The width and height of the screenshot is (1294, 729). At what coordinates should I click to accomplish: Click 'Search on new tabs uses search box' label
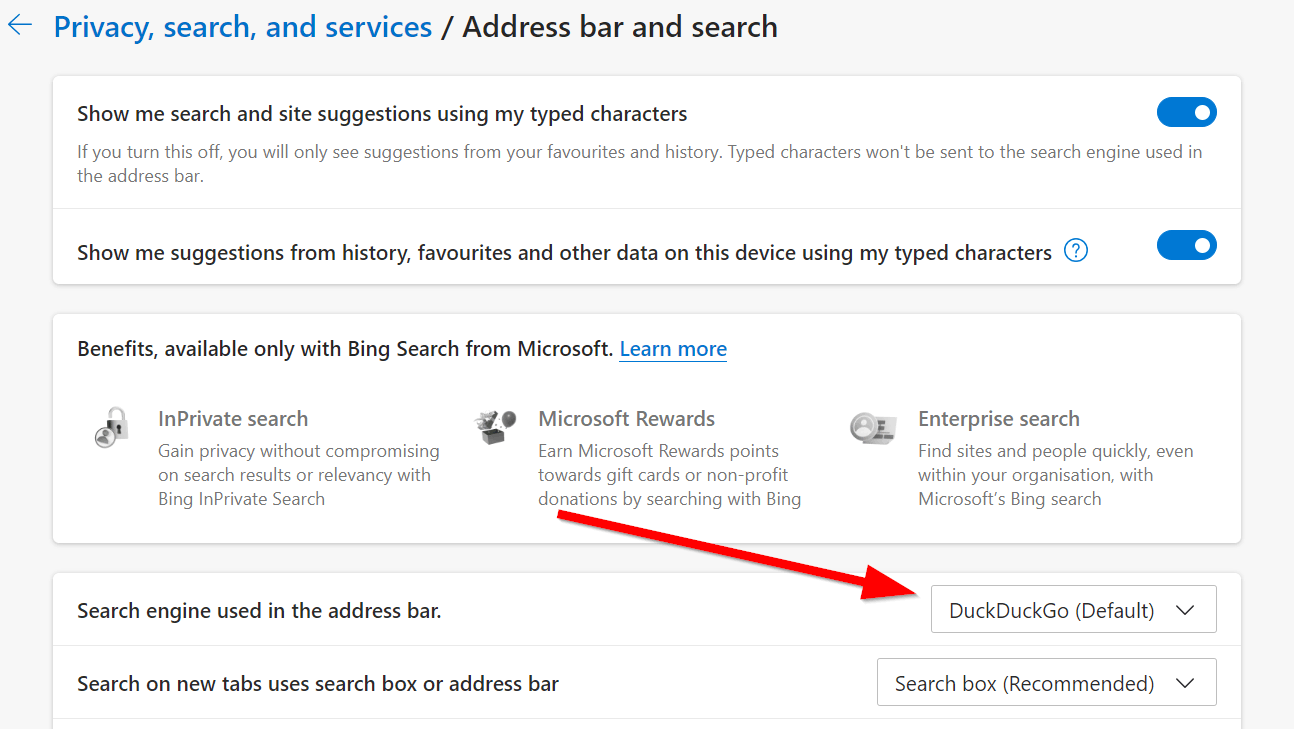pyautogui.click(x=318, y=684)
